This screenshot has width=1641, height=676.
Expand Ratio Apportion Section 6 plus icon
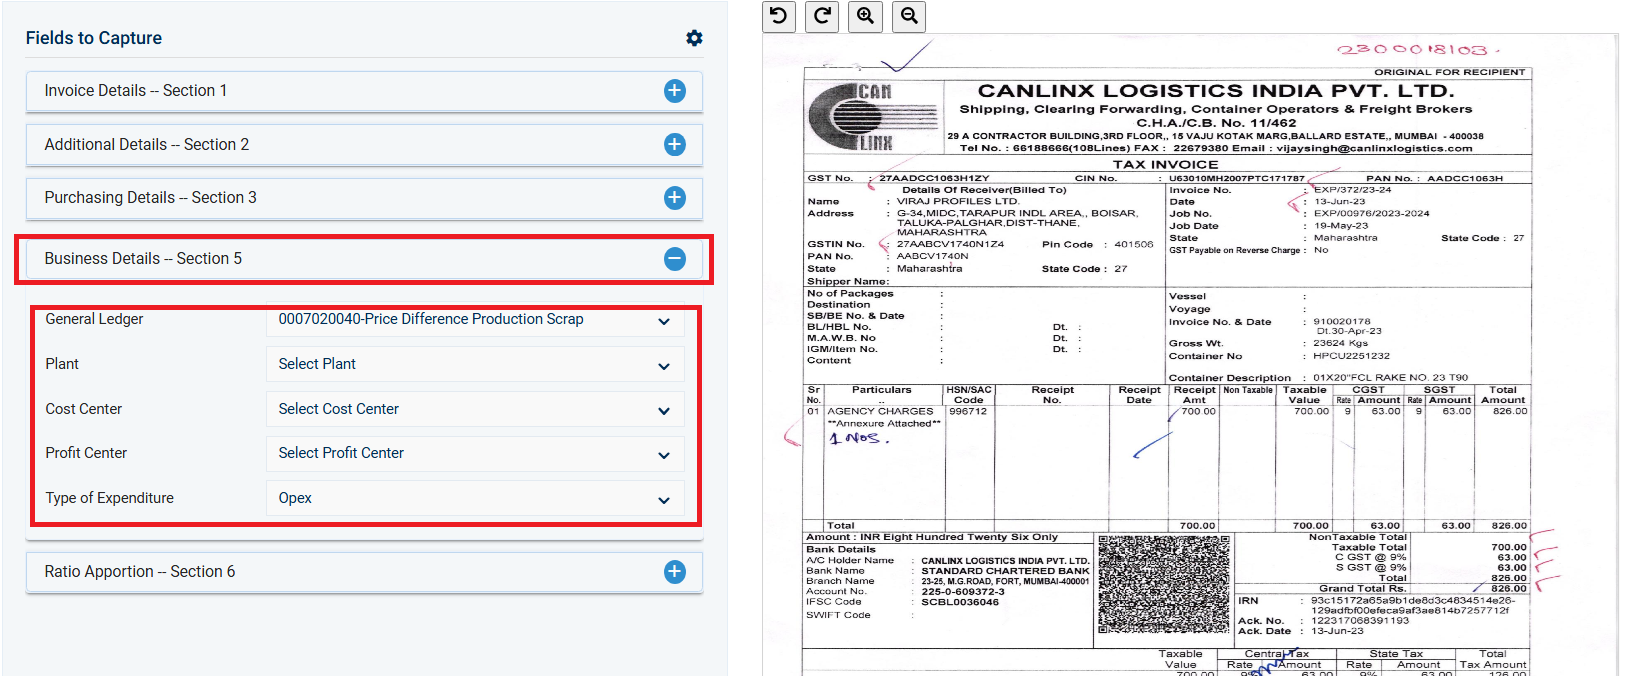[x=675, y=572]
